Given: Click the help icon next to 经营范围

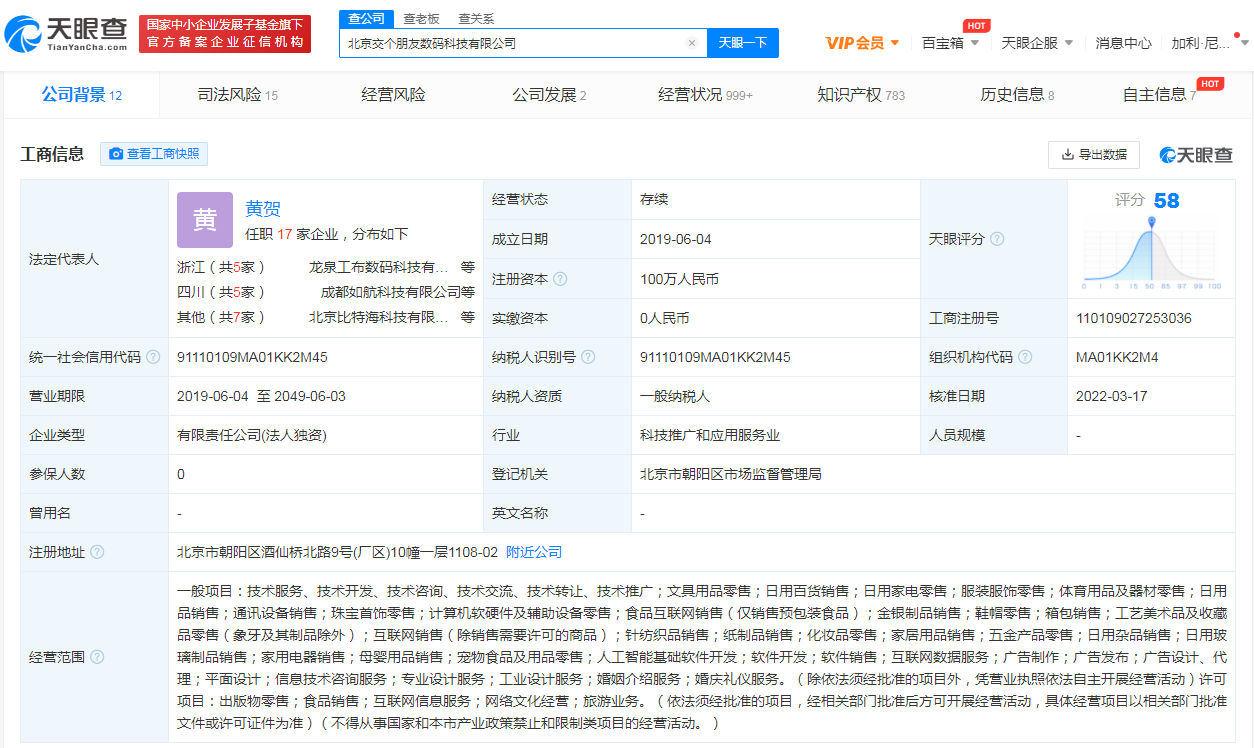Looking at the screenshot, I should pos(97,657).
